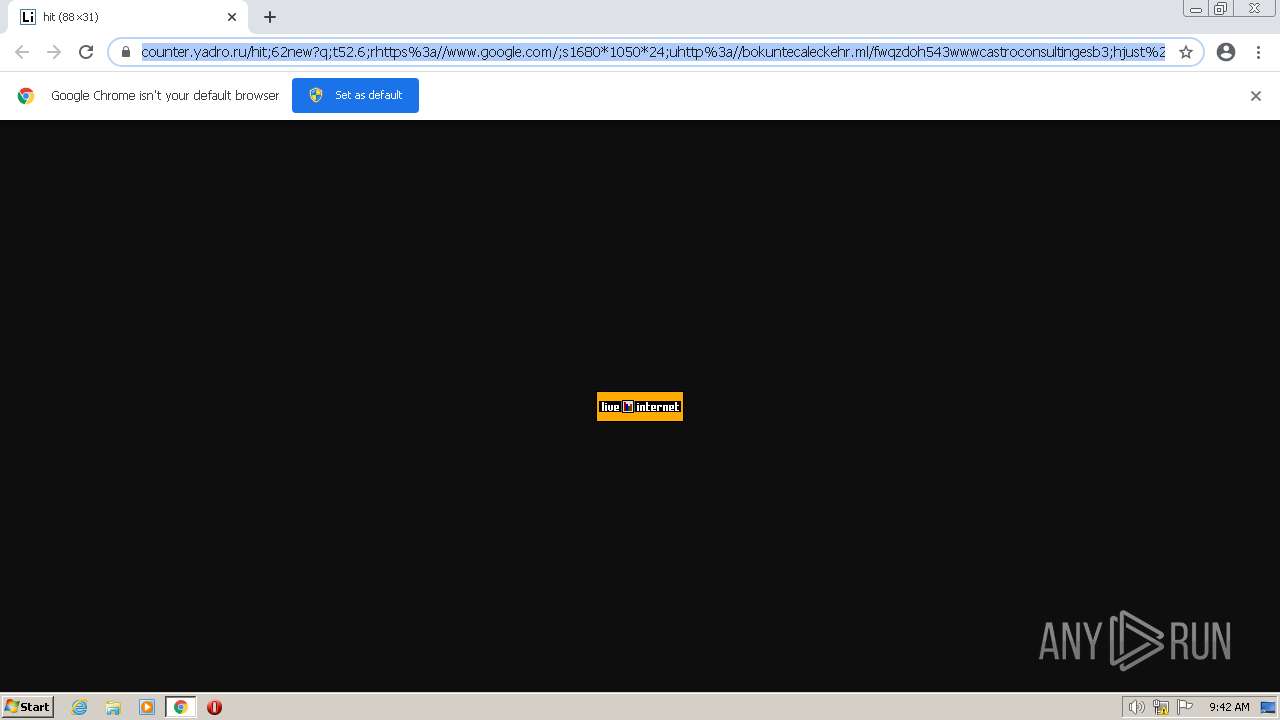Reload the current page
Viewport: 1280px width, 720px height.
coord(86,52)
